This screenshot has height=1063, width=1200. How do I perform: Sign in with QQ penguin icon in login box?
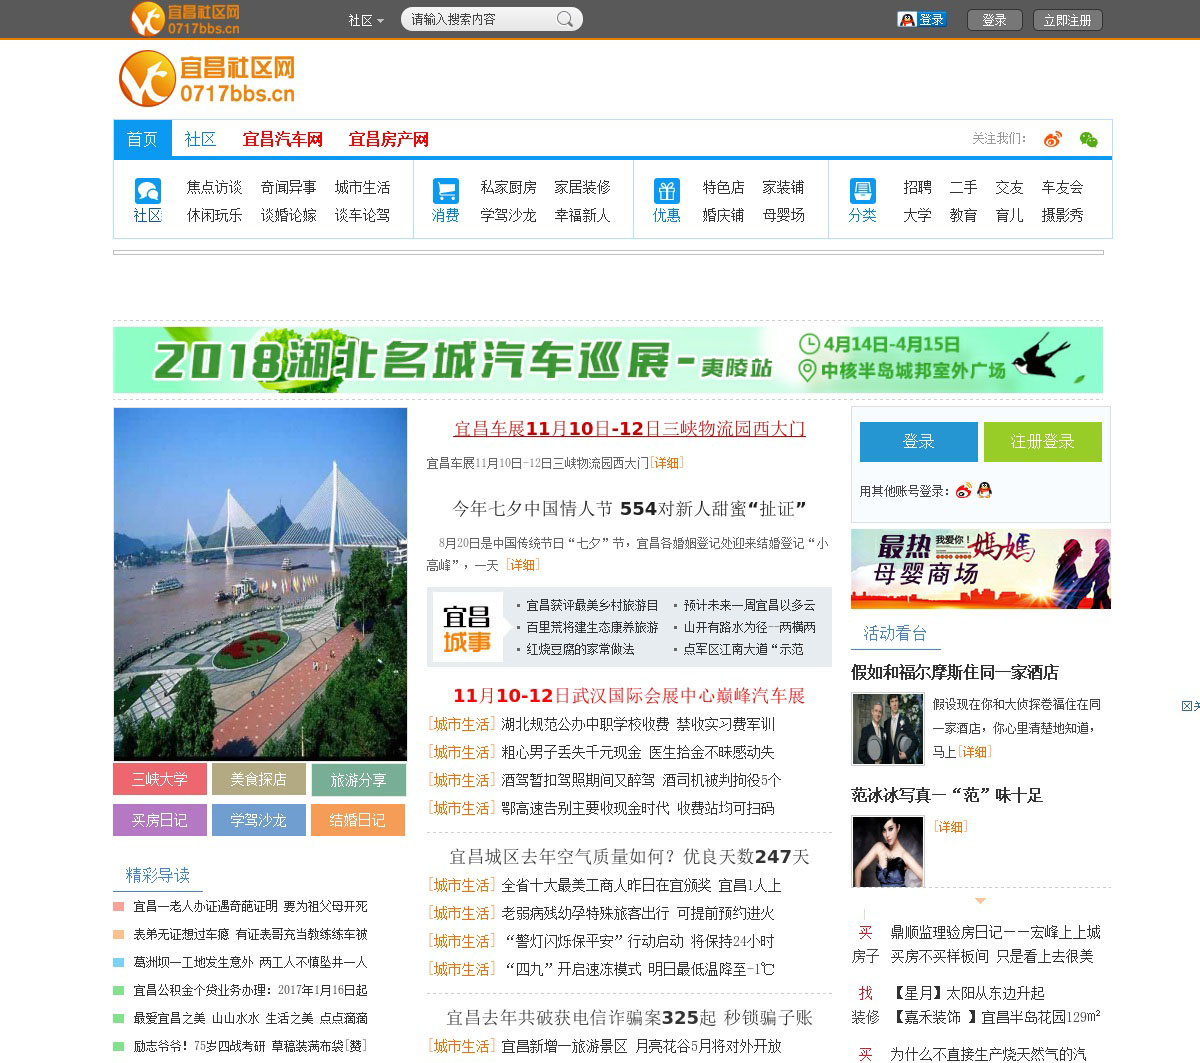coord(985,490)
